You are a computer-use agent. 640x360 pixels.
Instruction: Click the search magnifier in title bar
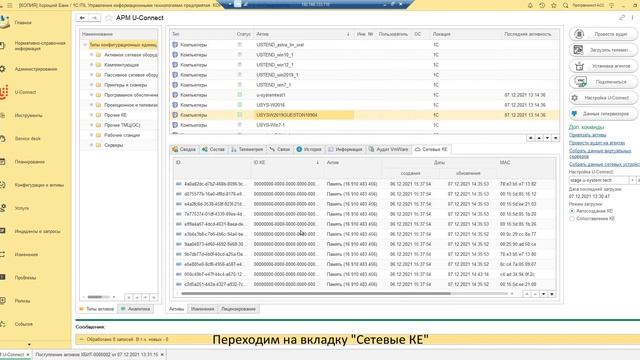point(565,5)
